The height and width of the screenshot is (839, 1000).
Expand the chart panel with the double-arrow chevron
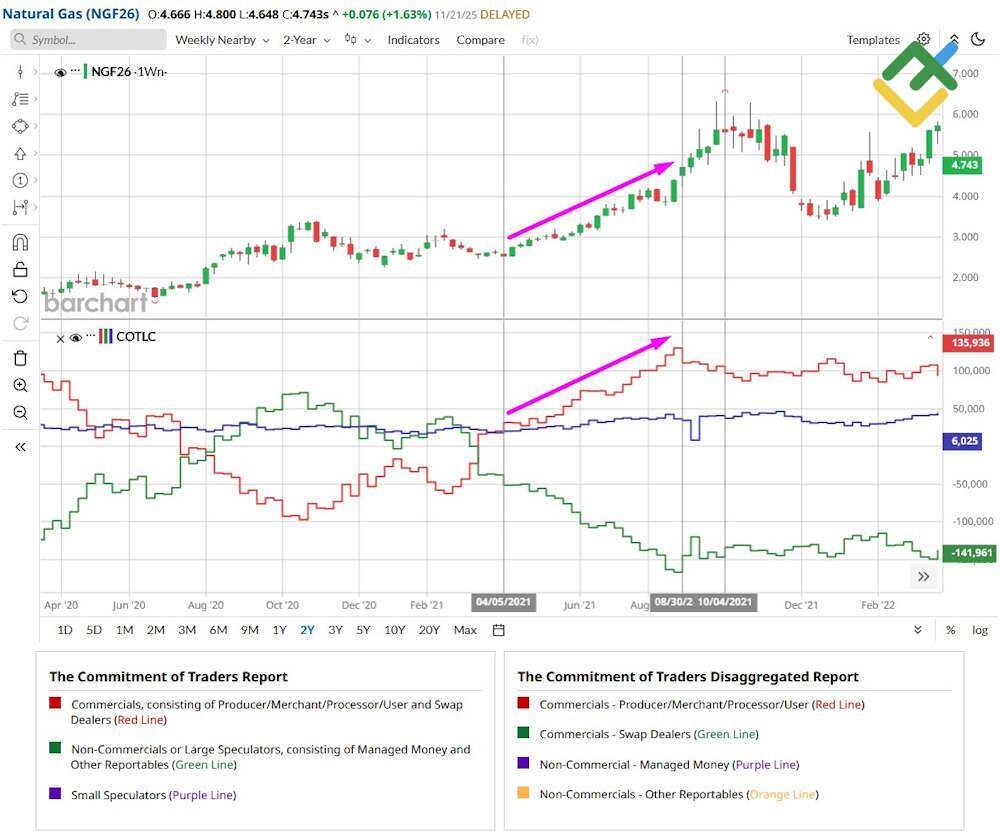click(x=924, y=576)
